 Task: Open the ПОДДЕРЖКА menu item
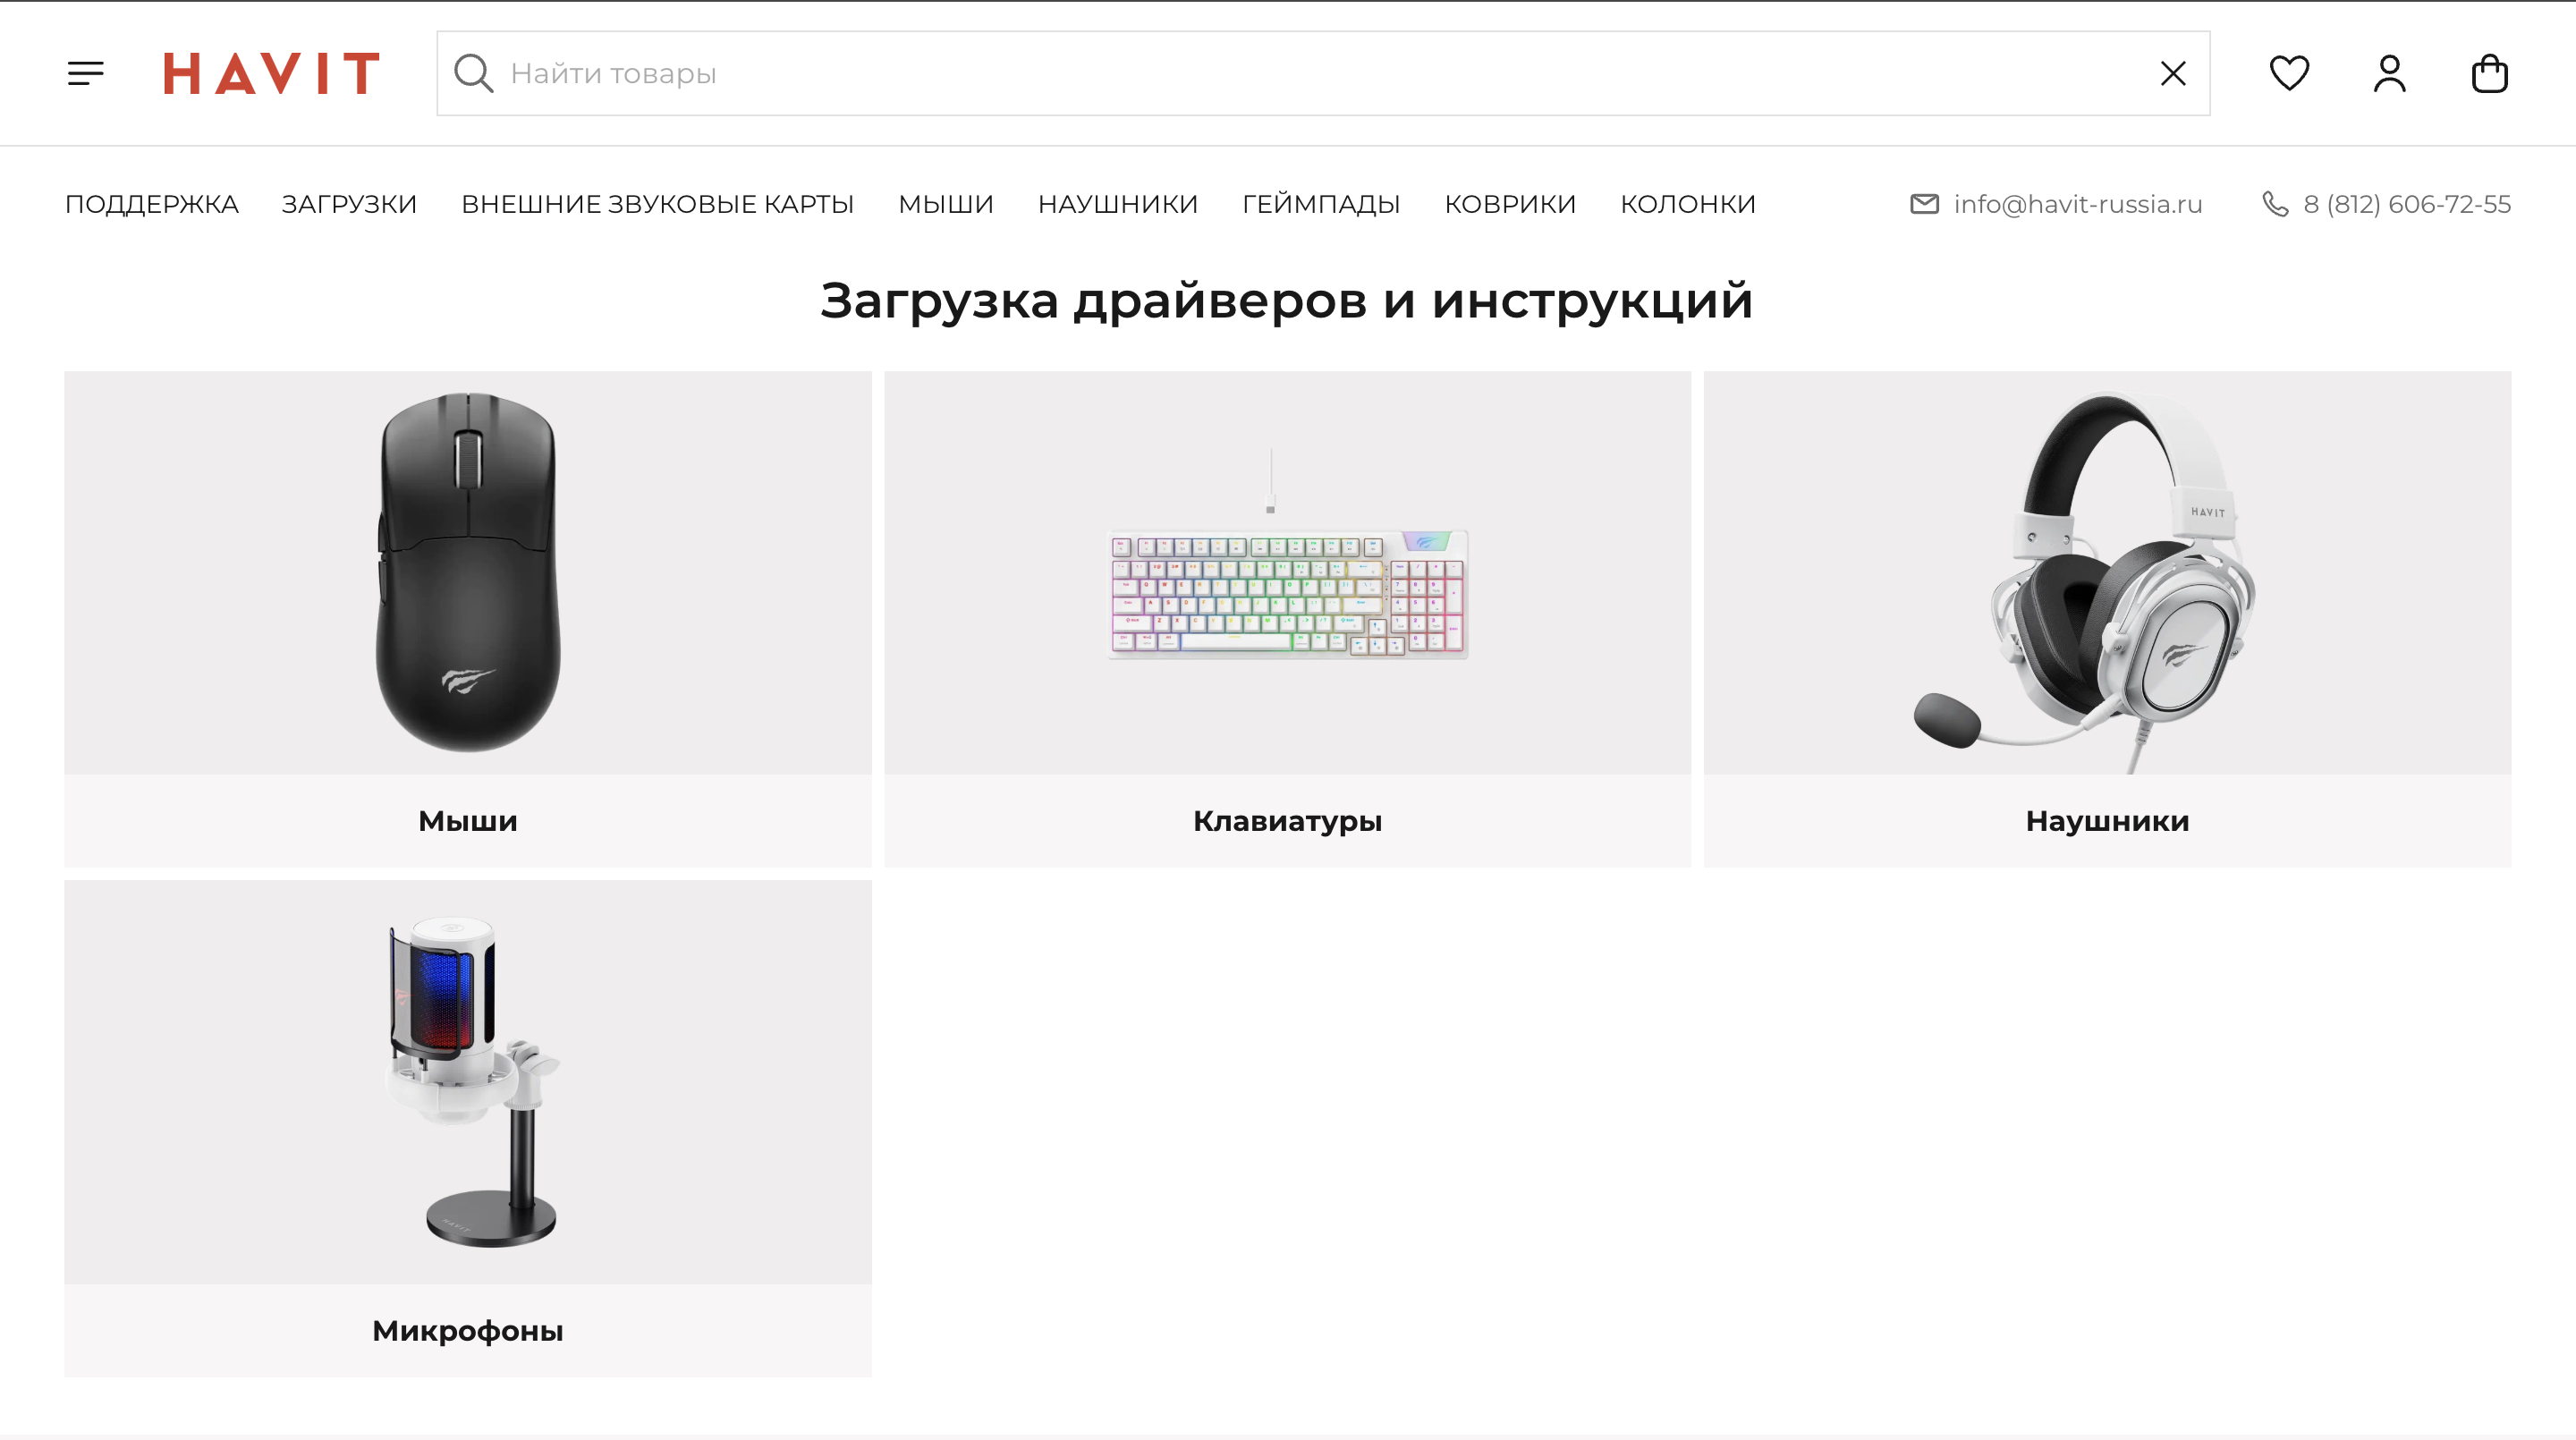(151, 204)
